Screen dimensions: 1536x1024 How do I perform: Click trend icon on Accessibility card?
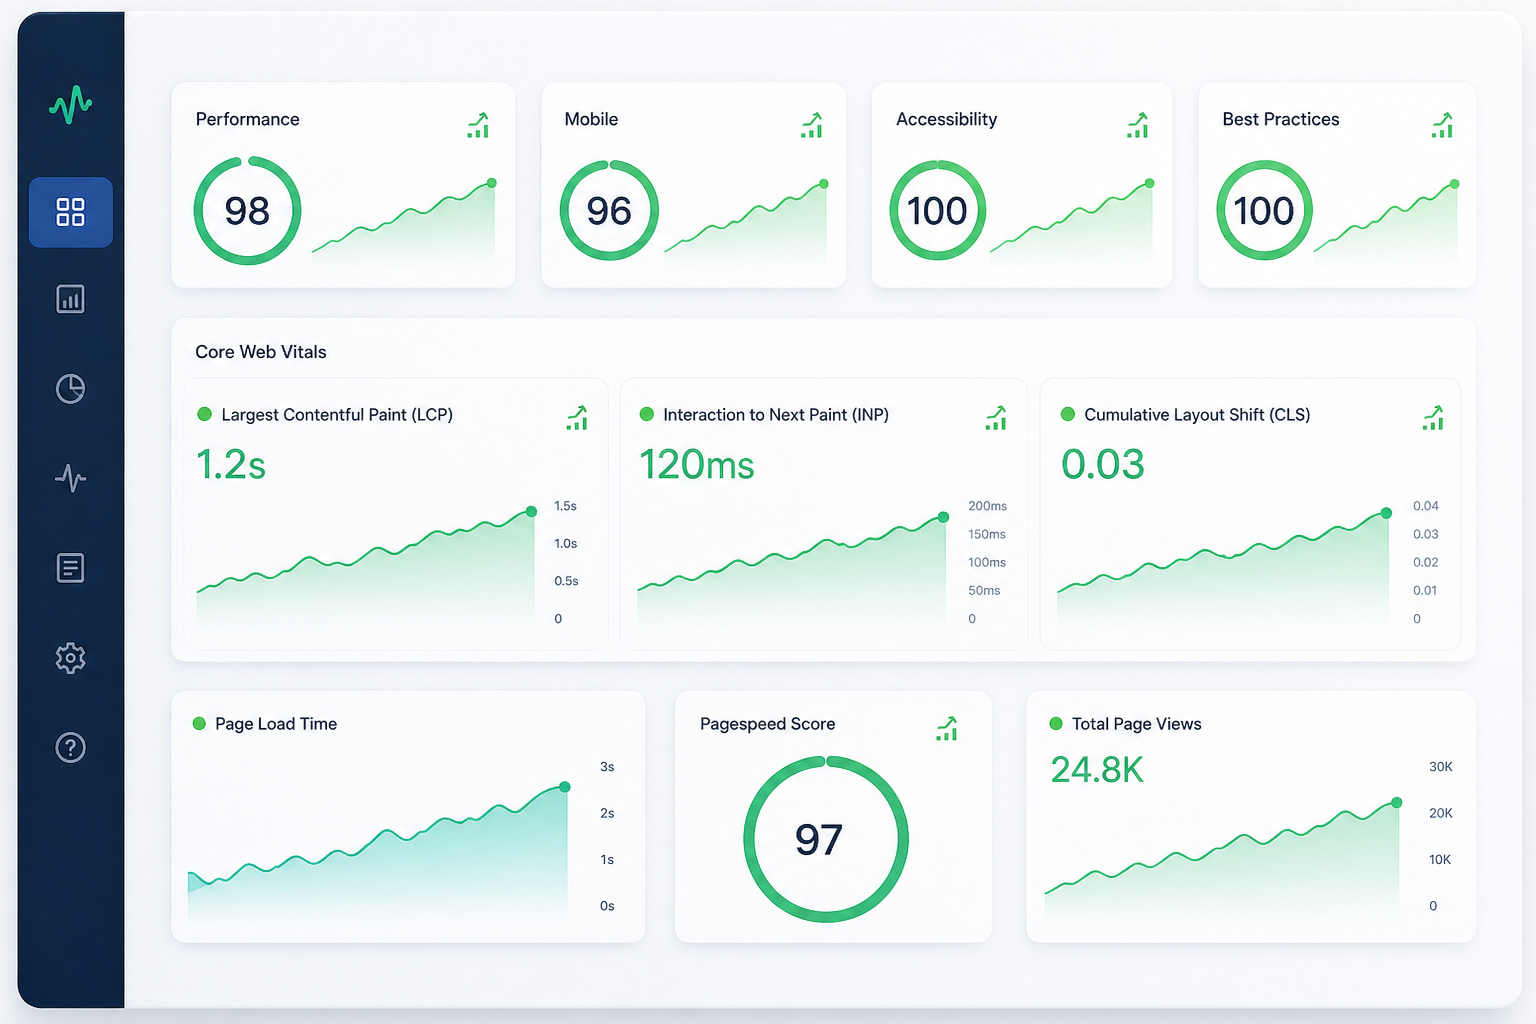tap(1137, 126)
